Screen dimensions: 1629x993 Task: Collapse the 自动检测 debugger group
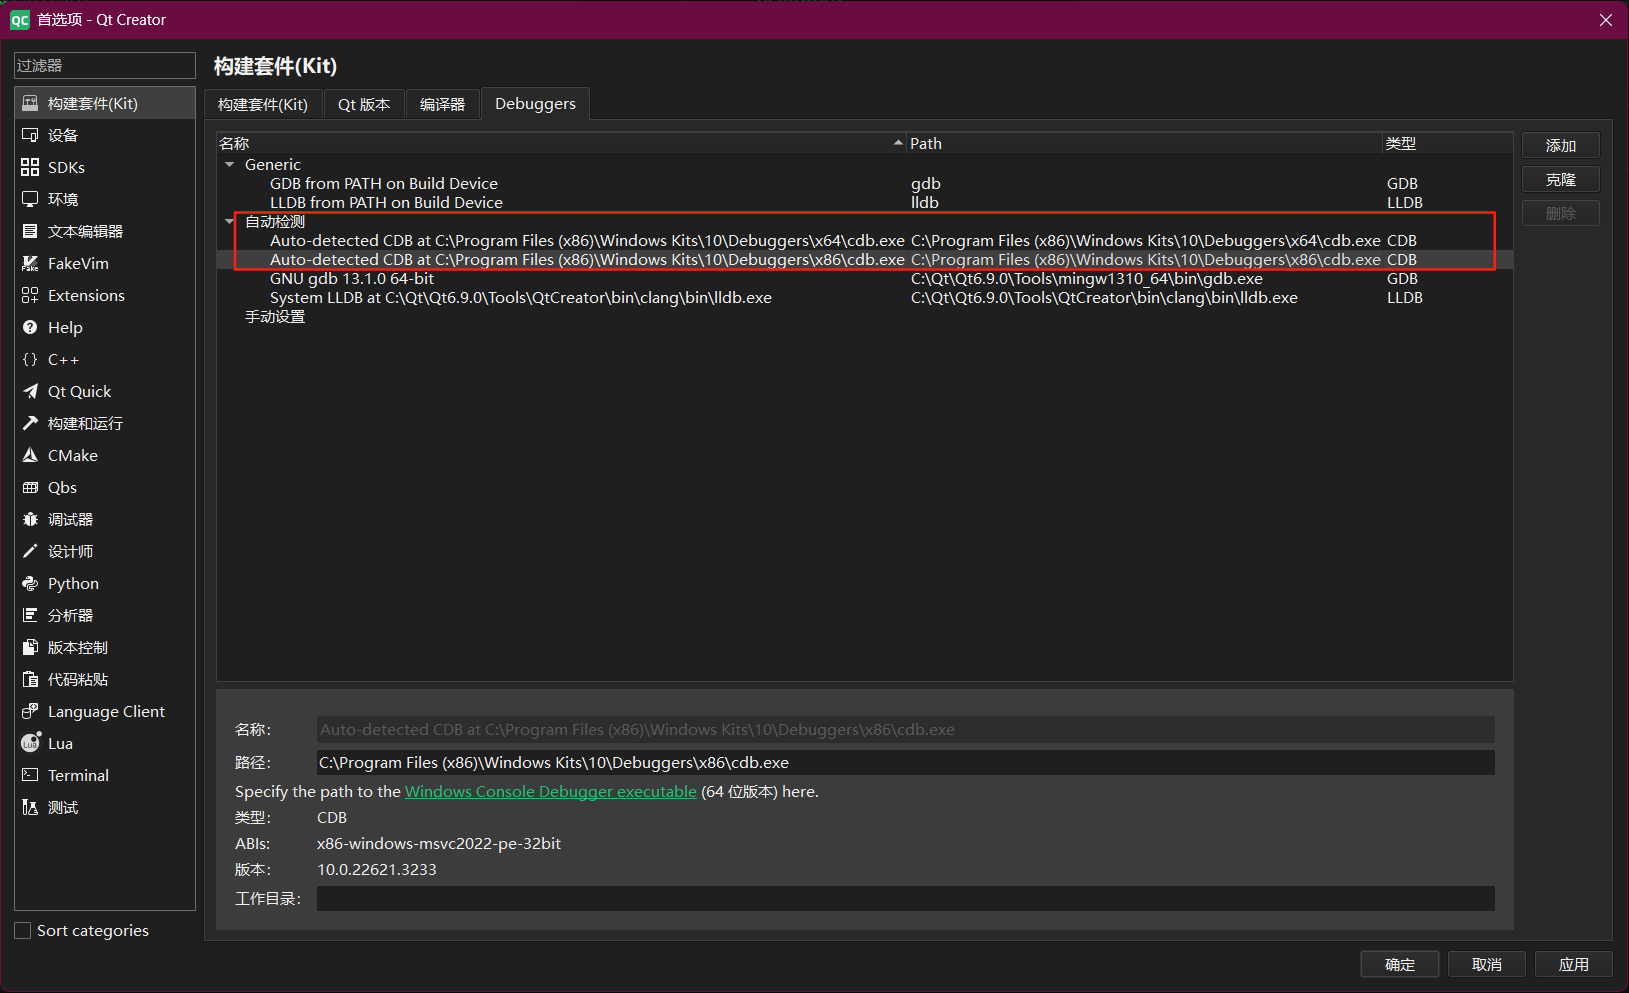pyautogui.click(x=230, y=221)
